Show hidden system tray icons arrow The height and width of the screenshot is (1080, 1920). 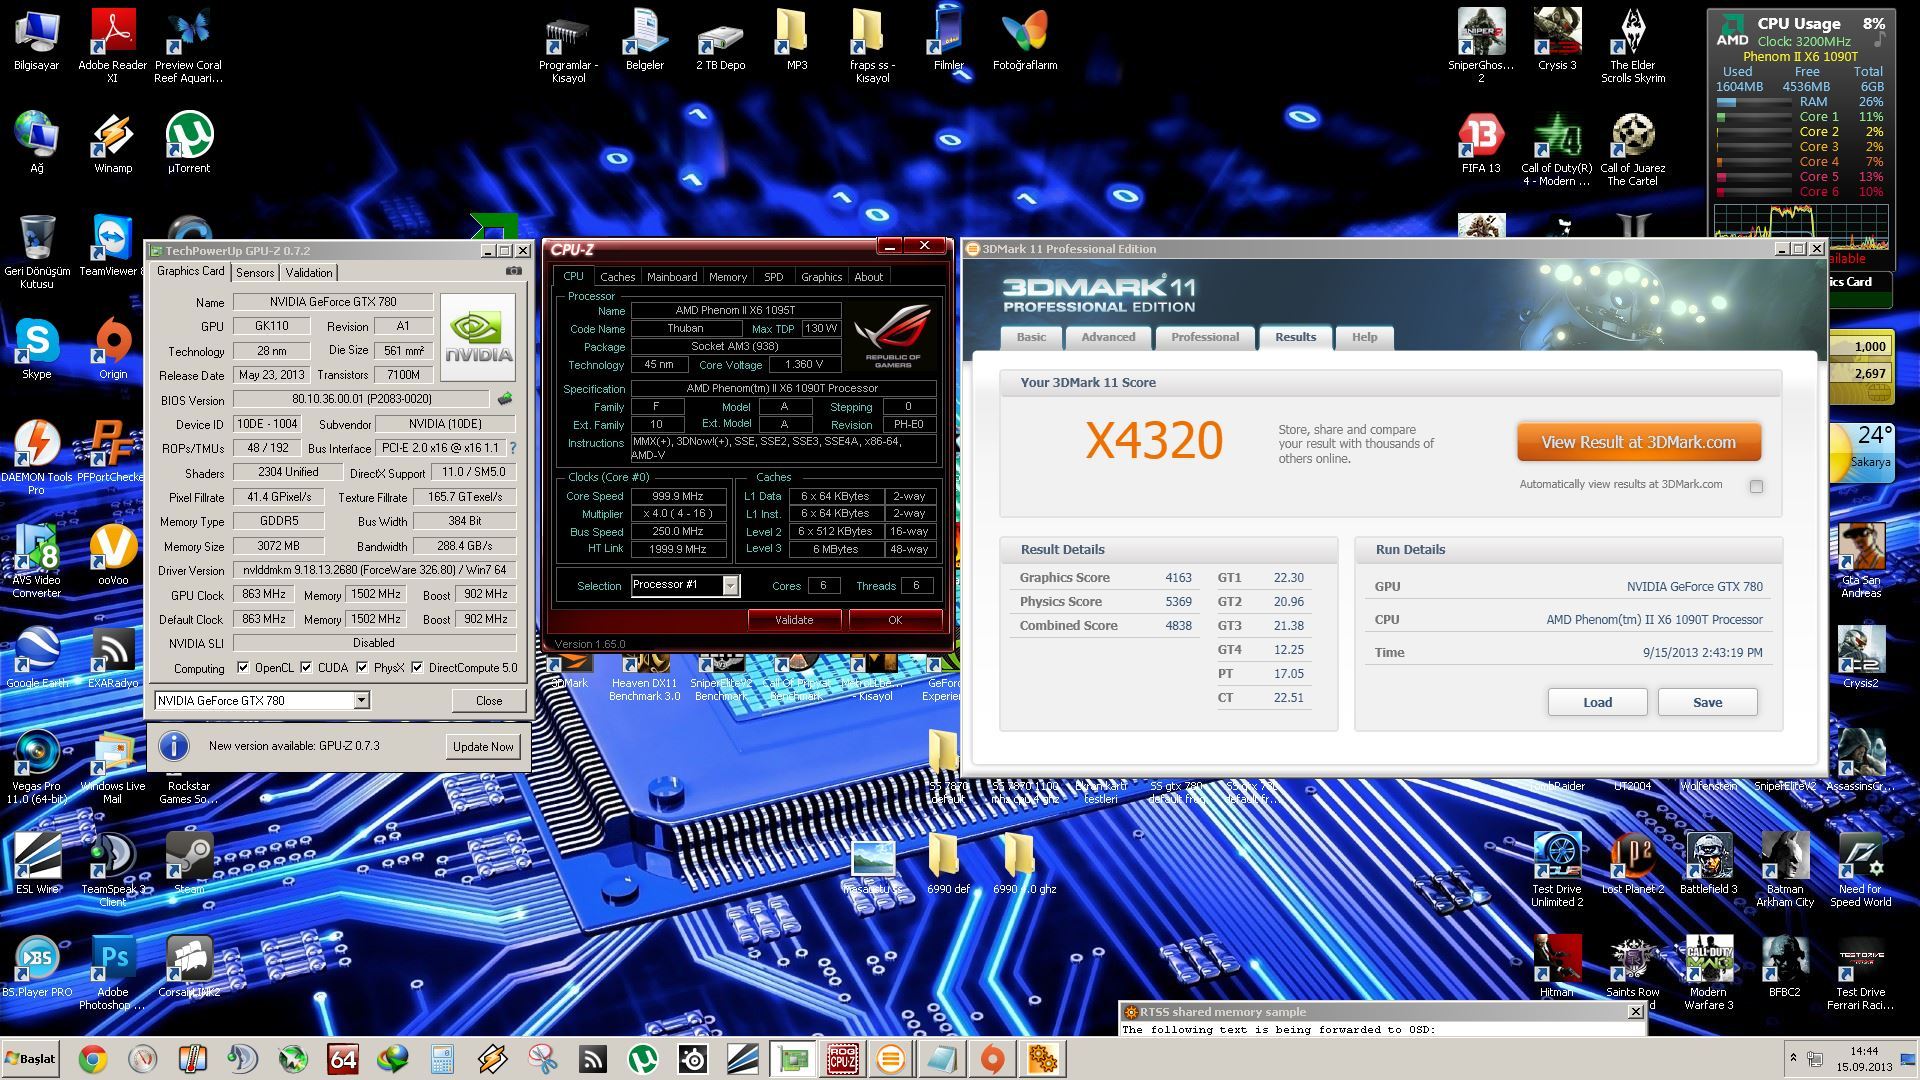tap(1792, 1057)
